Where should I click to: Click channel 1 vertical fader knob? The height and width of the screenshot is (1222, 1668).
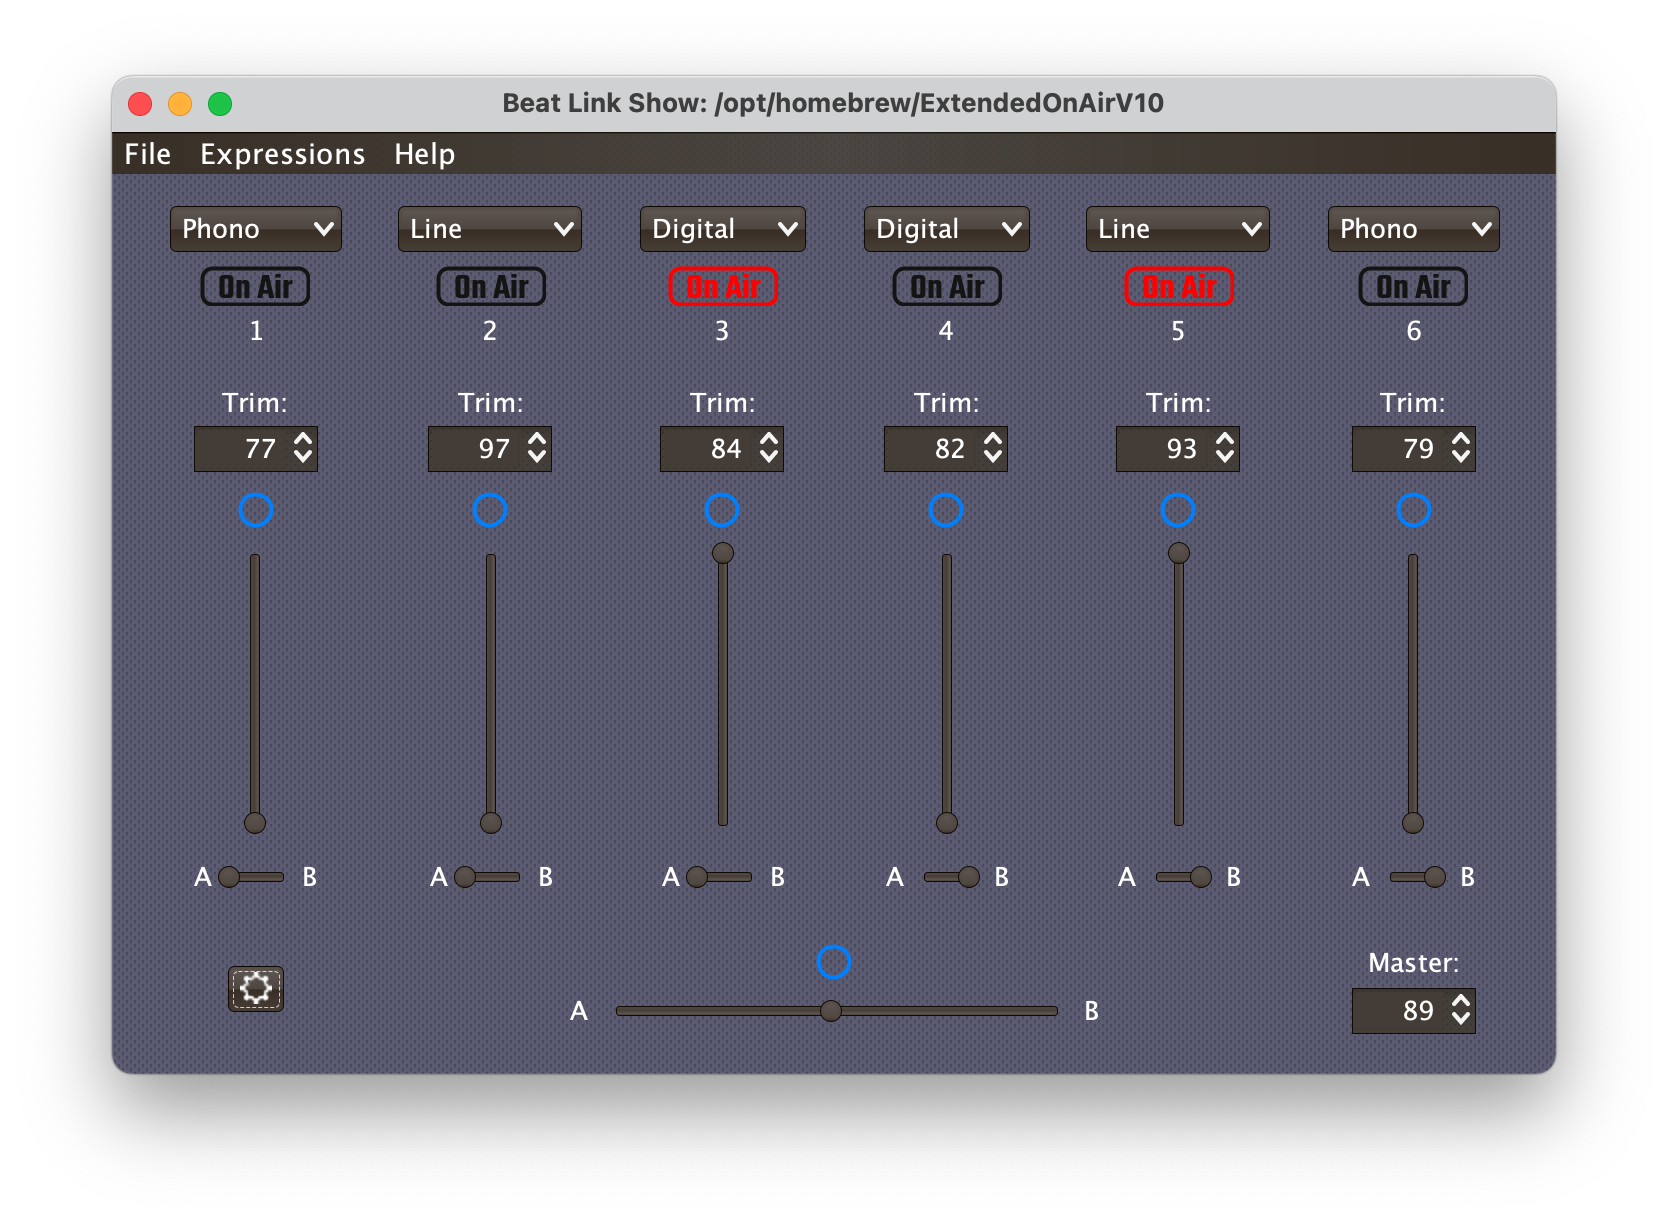255,823
